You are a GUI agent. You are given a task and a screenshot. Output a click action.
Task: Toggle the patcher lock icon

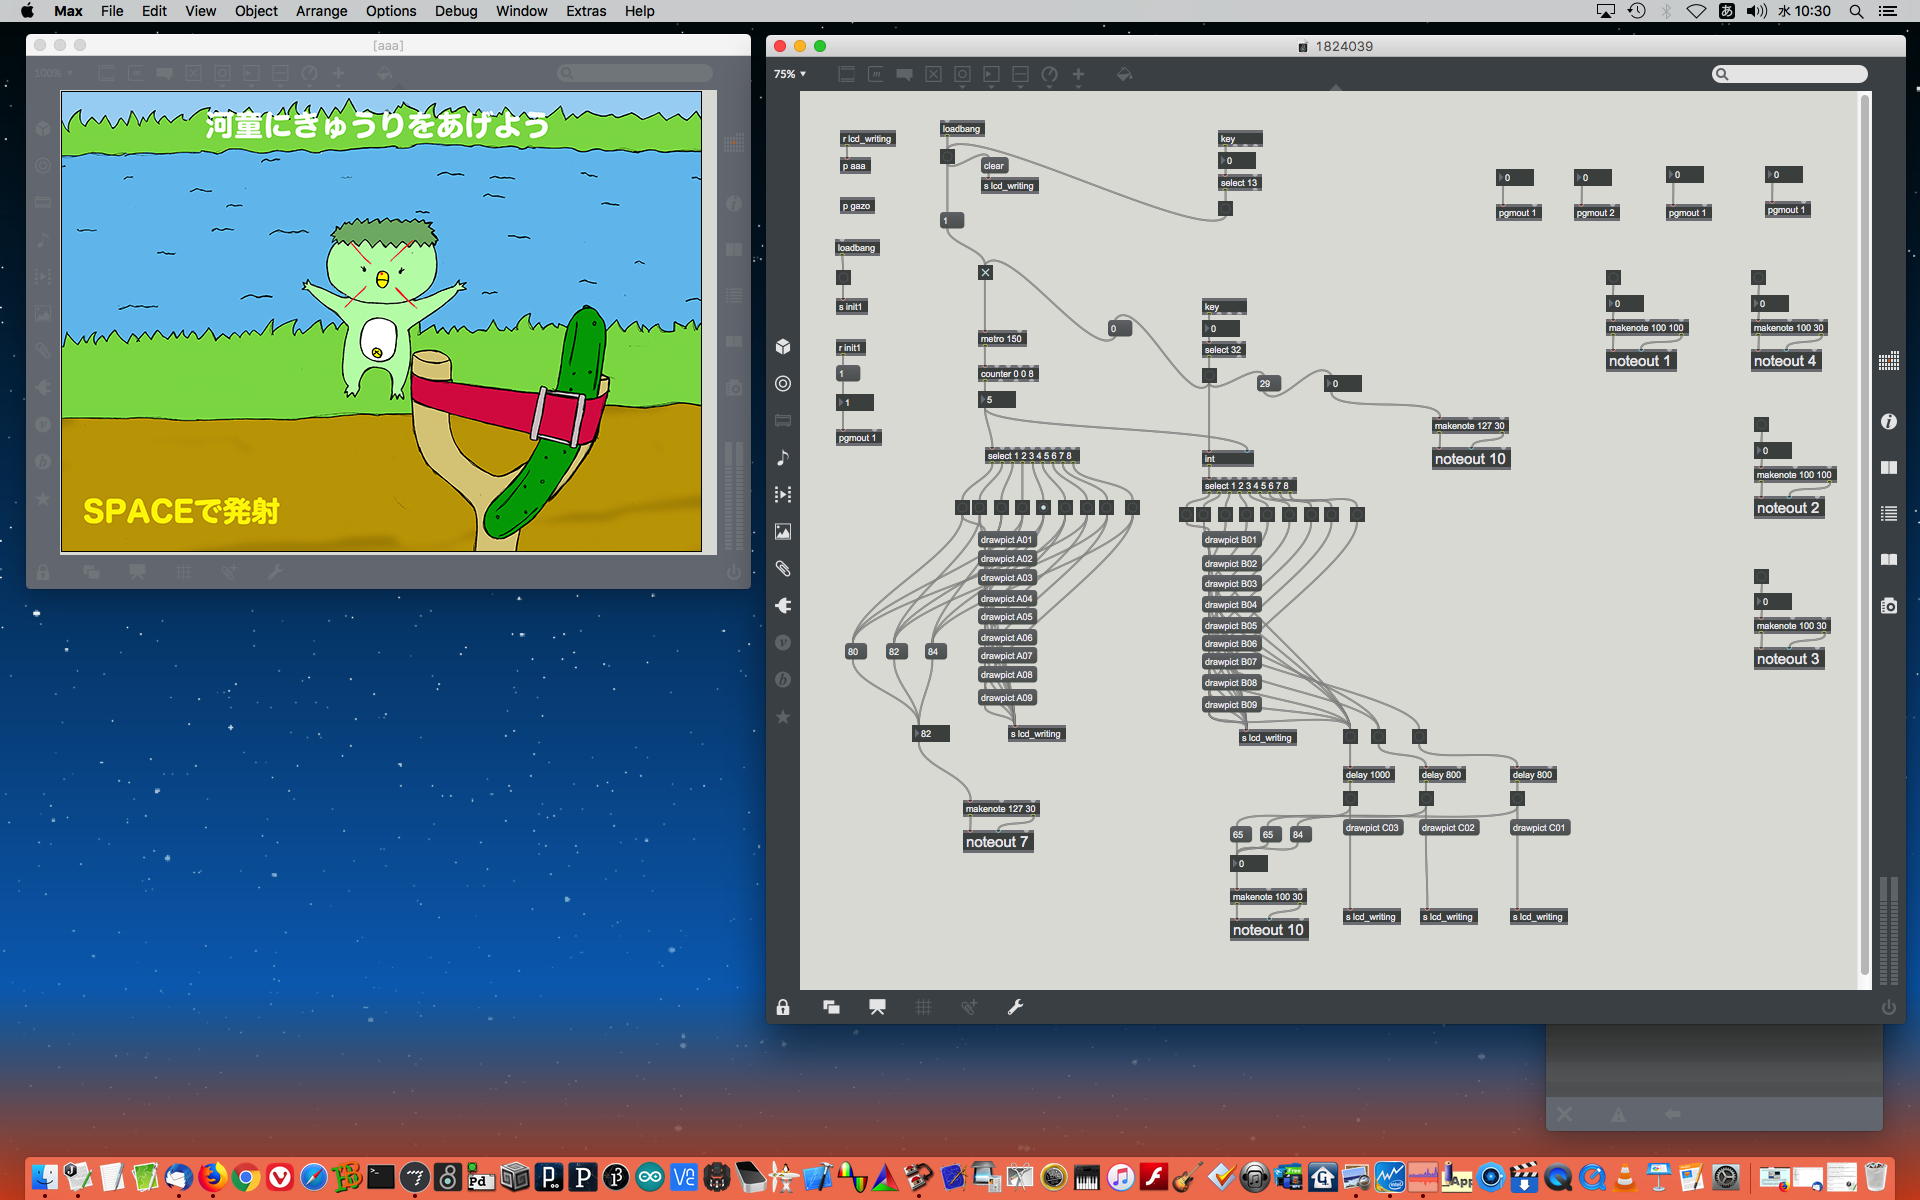783,1007
